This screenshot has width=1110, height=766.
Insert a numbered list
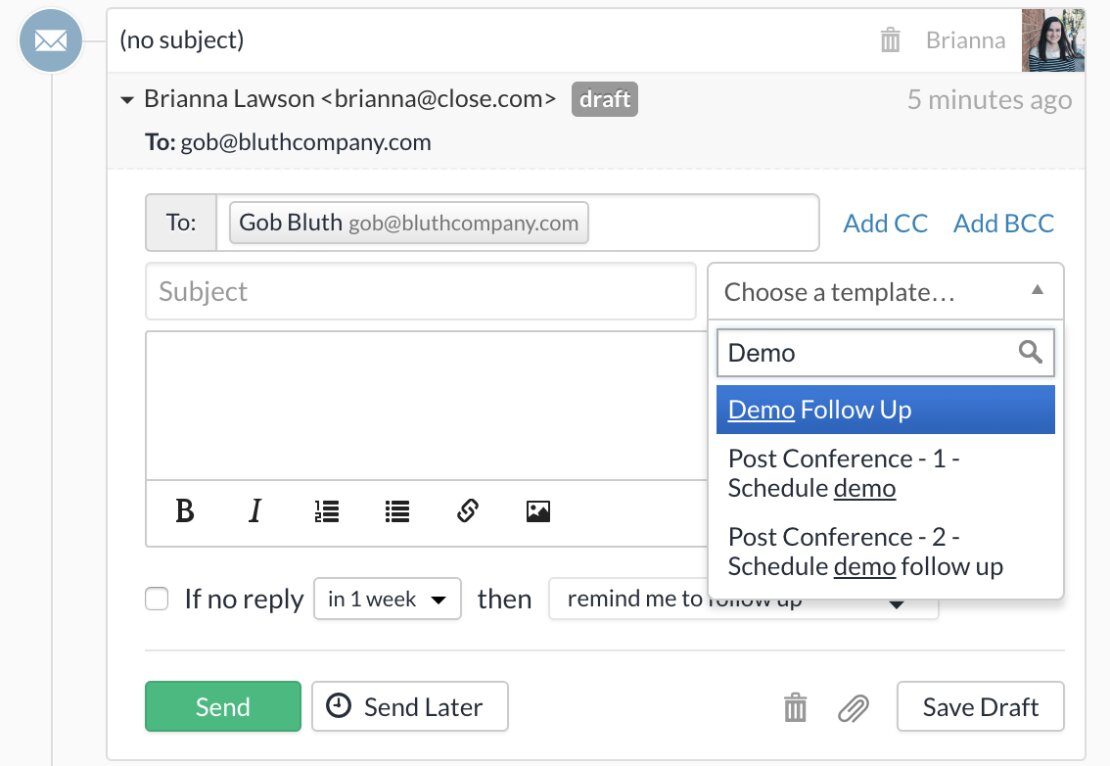pos(326,512)
